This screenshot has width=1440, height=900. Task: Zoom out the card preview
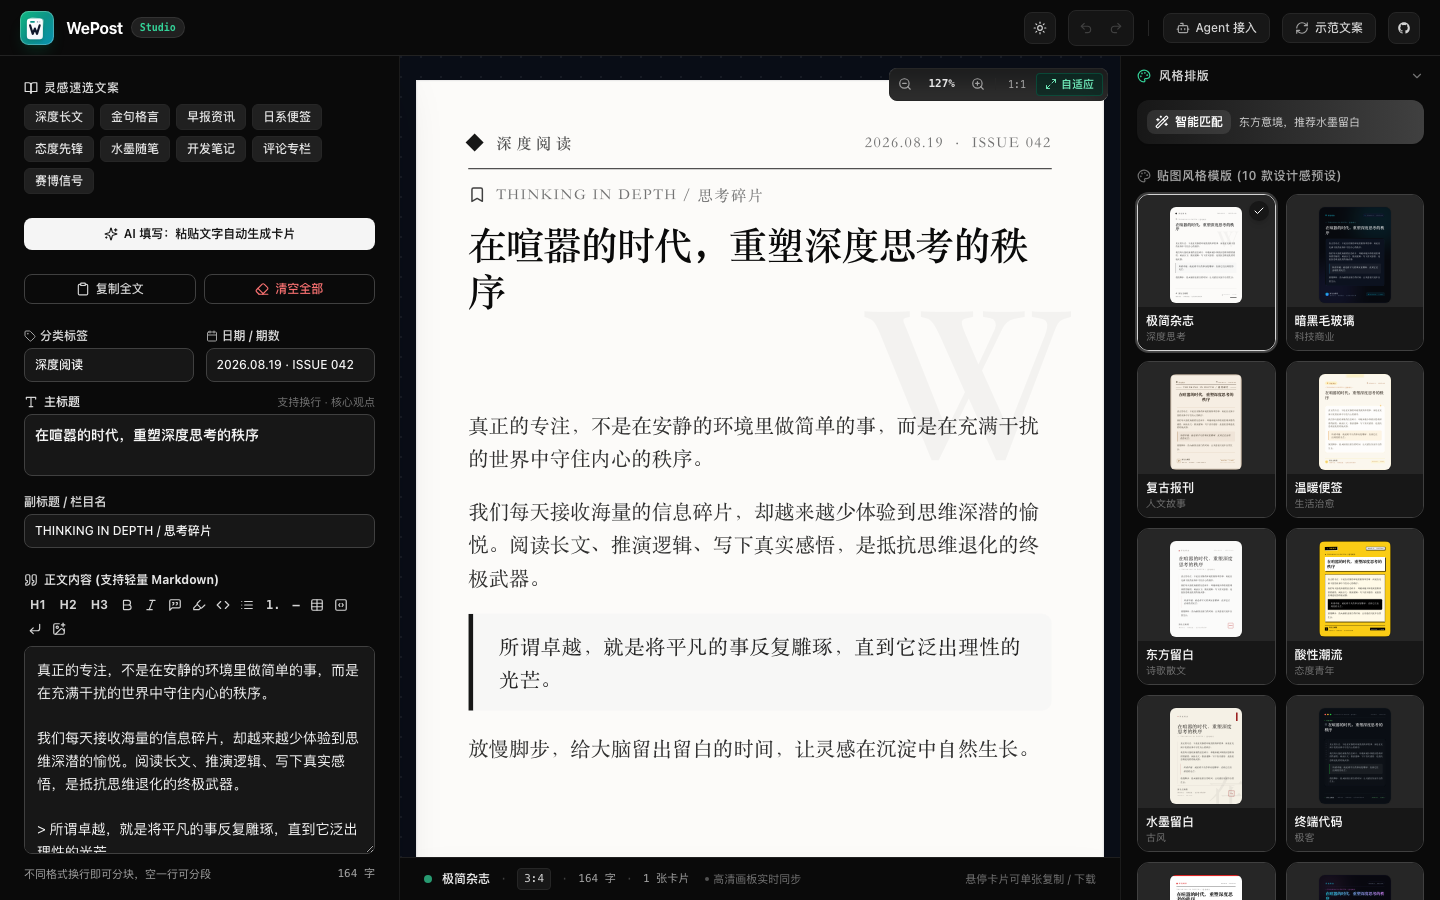pyautogui.click(x=905, y=84)
